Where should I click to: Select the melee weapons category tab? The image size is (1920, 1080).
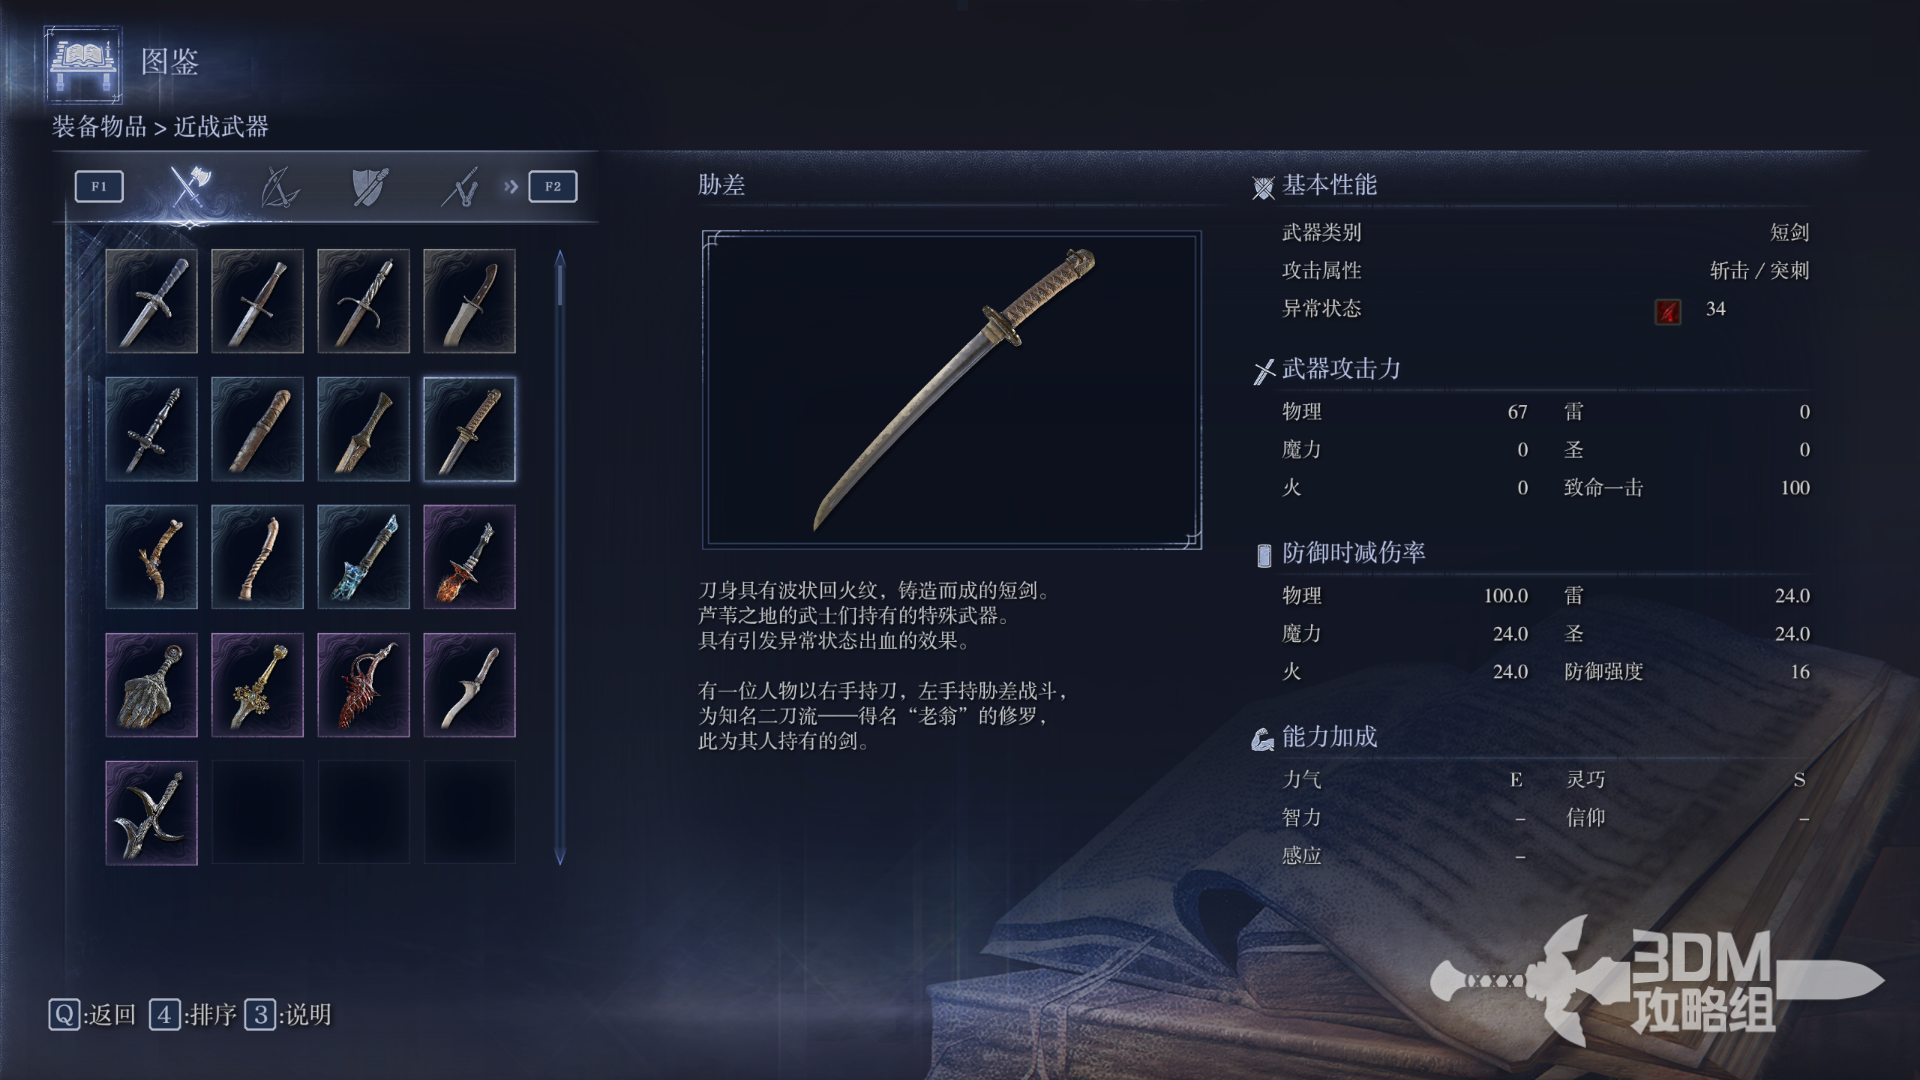[188, 187]
